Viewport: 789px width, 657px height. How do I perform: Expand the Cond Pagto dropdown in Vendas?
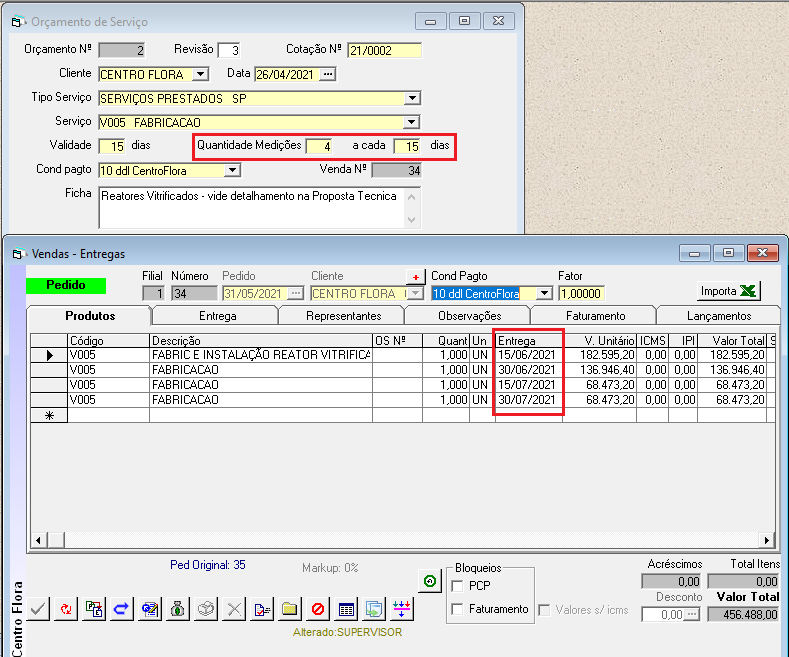(544, 293)
